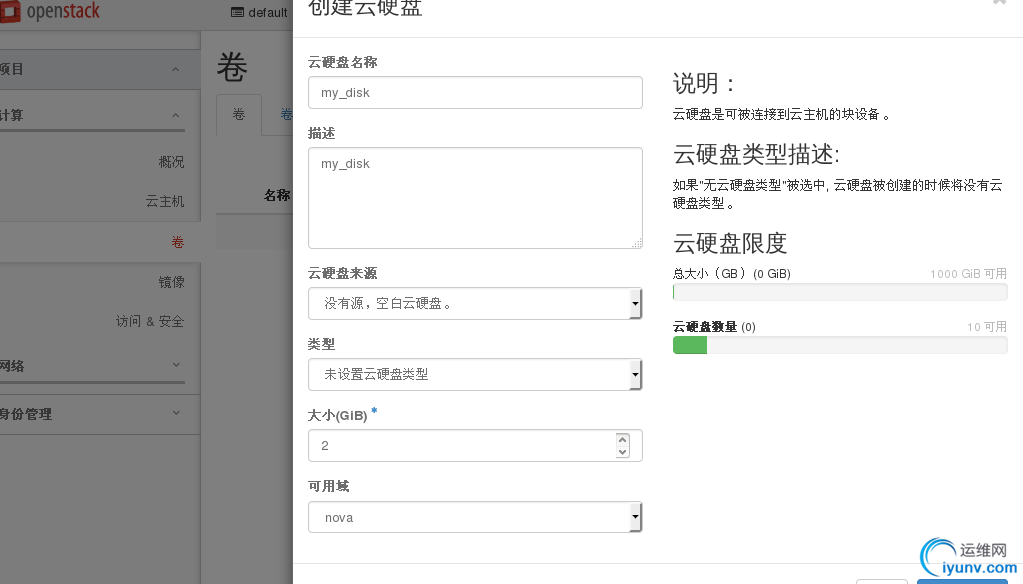The width and height of the screenshot is (1023, 584).
Task: Decrease volume size with the down arrow
Action: [623, 452]
